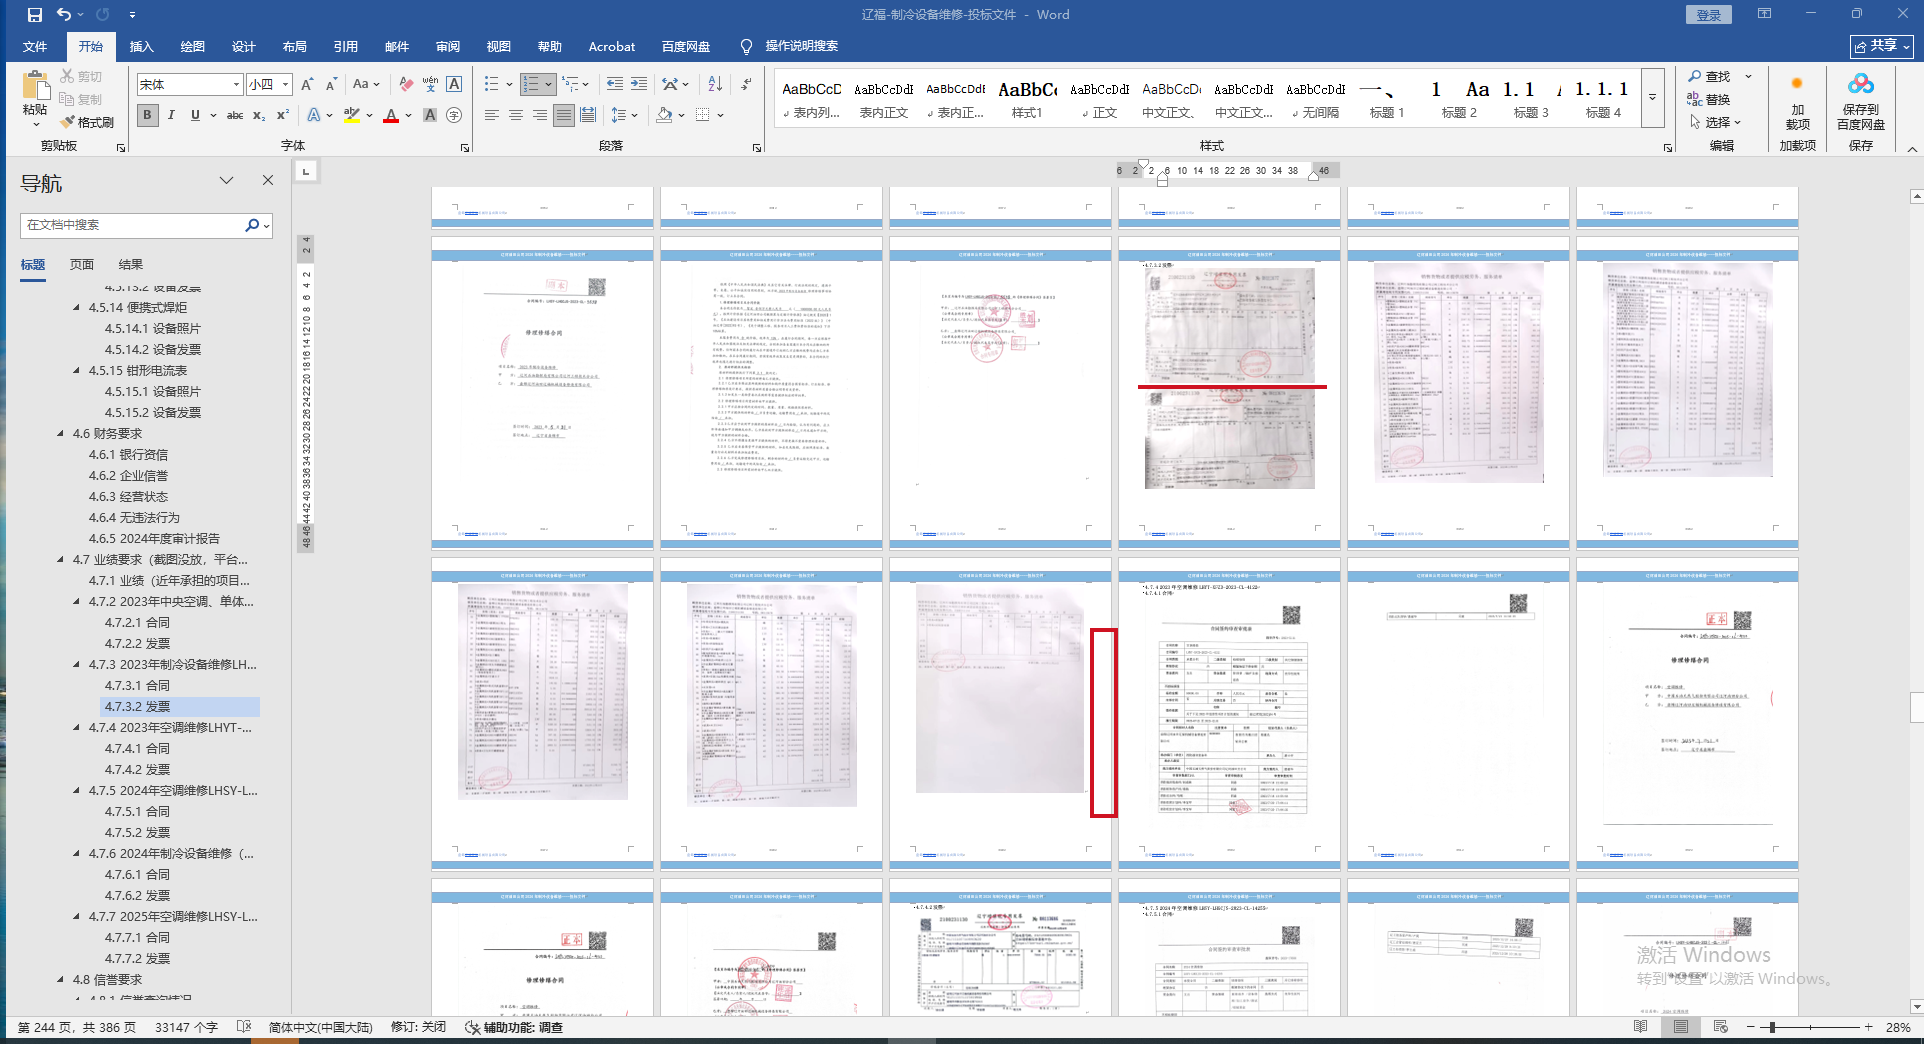Expand the styles gallery
The height and width of the screenshot is (1044, 1924).
click(1653, 97)
